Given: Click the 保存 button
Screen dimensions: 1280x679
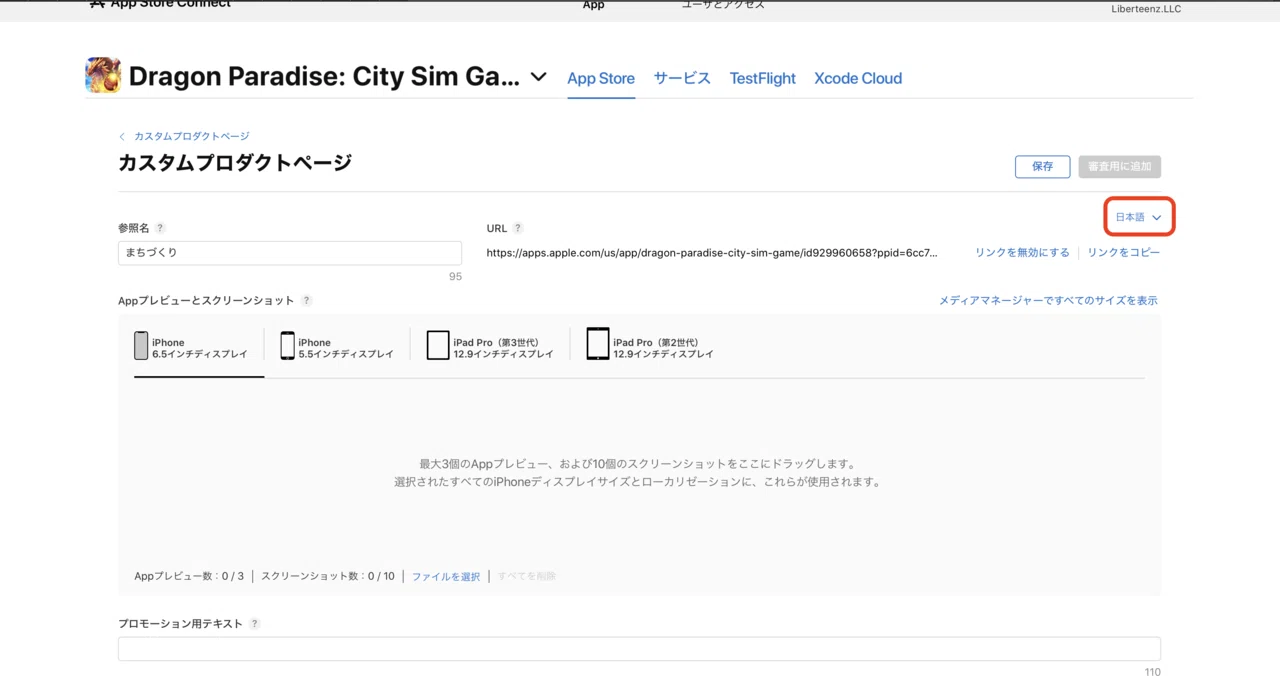Looking at the screenshot, I should [x=1043, y=167].
